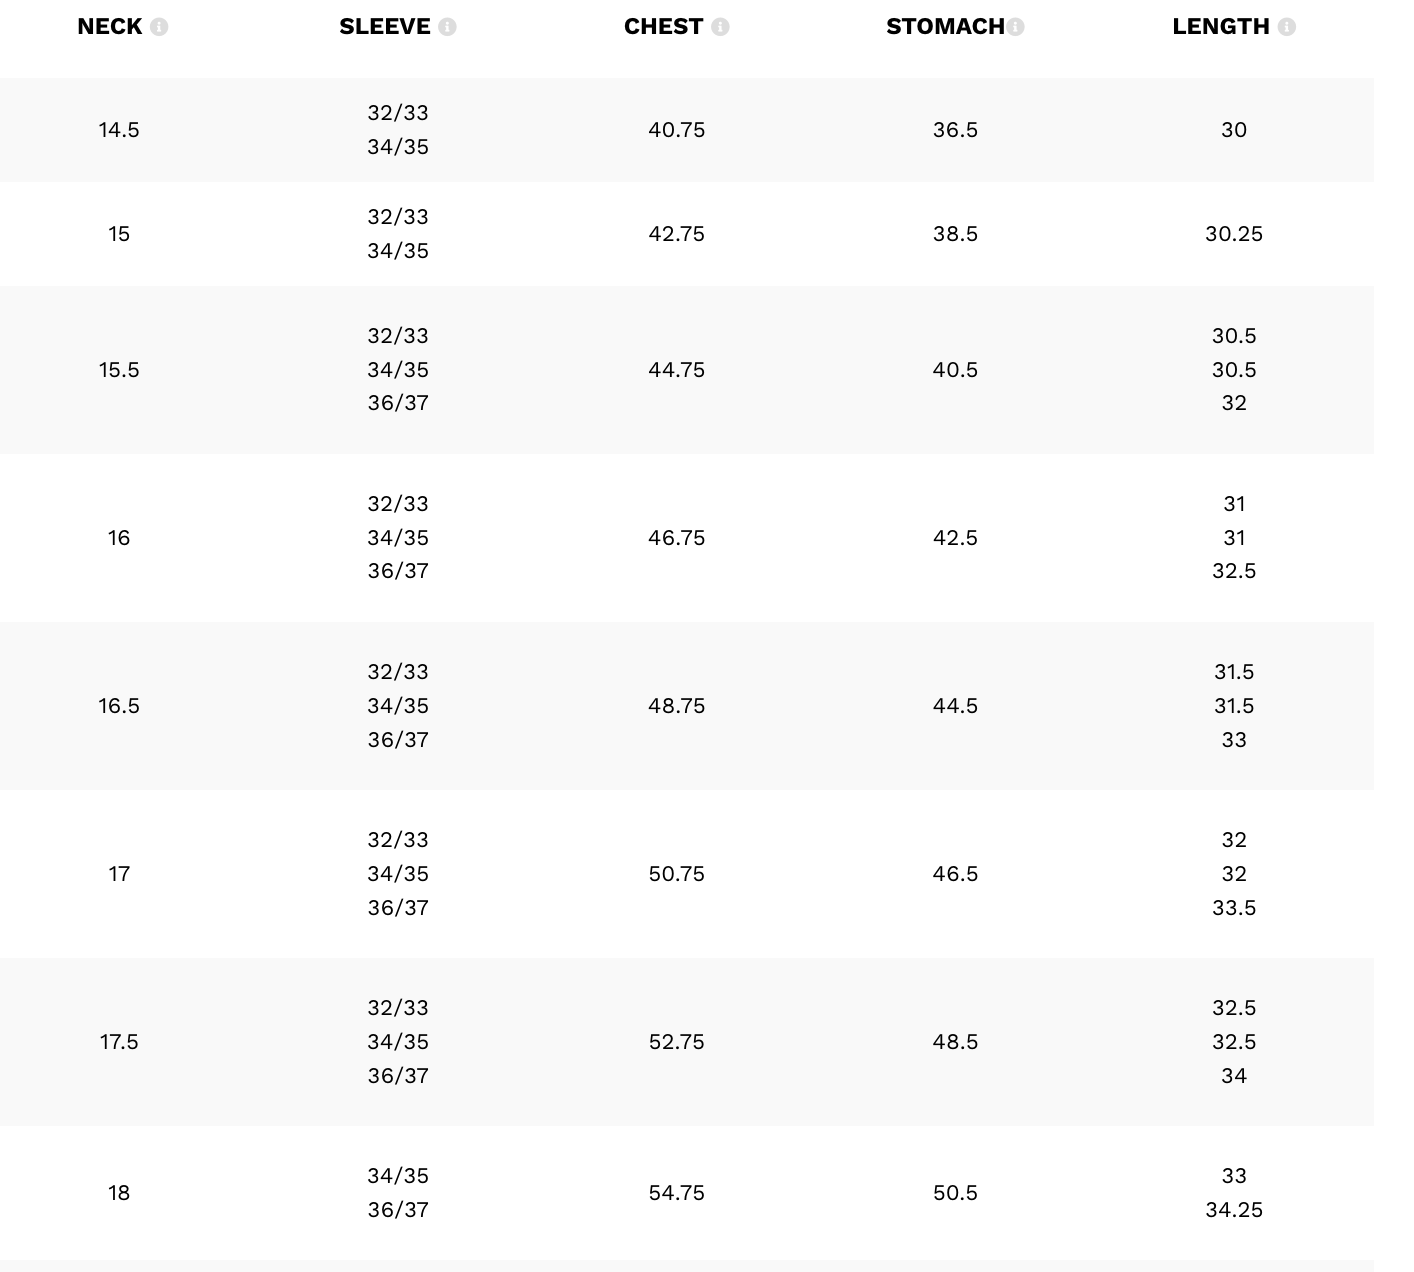1414x1272 pixels.
Task: Click the 44.5 stomach measurement
Action: click(x=955, y=706)
